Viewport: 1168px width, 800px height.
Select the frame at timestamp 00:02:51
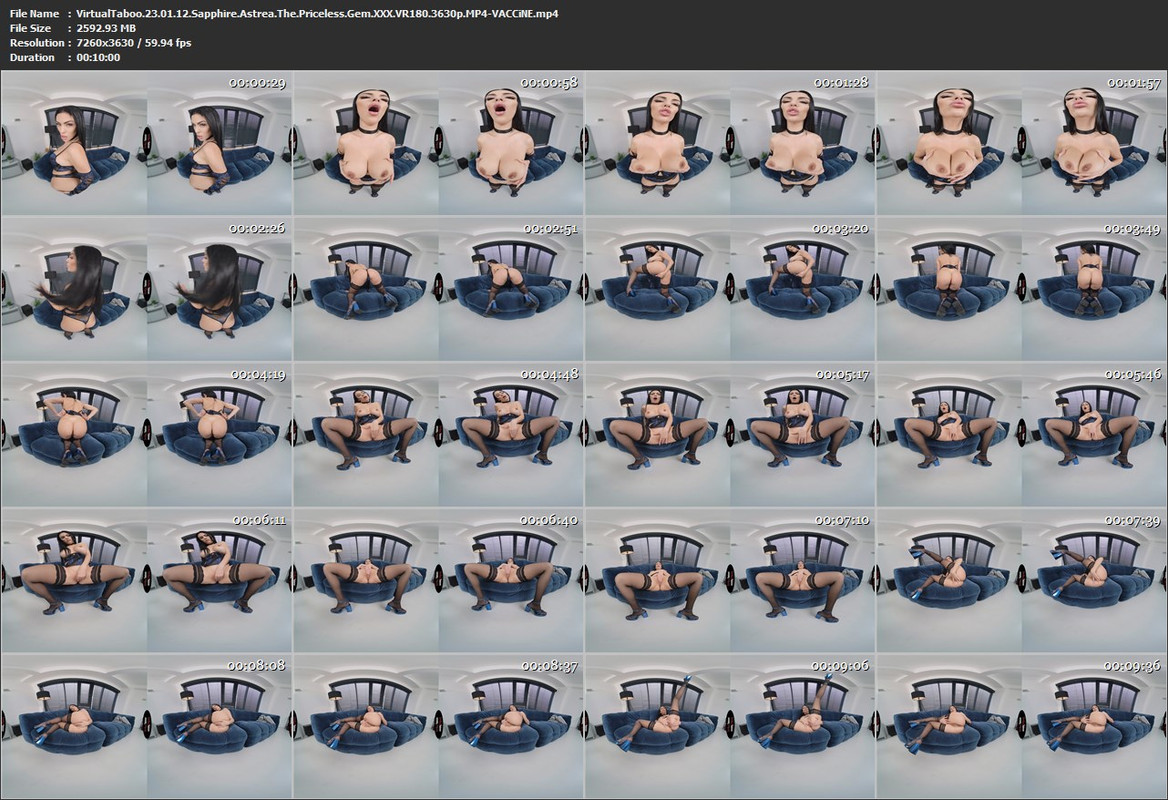[x=439, y=289]
